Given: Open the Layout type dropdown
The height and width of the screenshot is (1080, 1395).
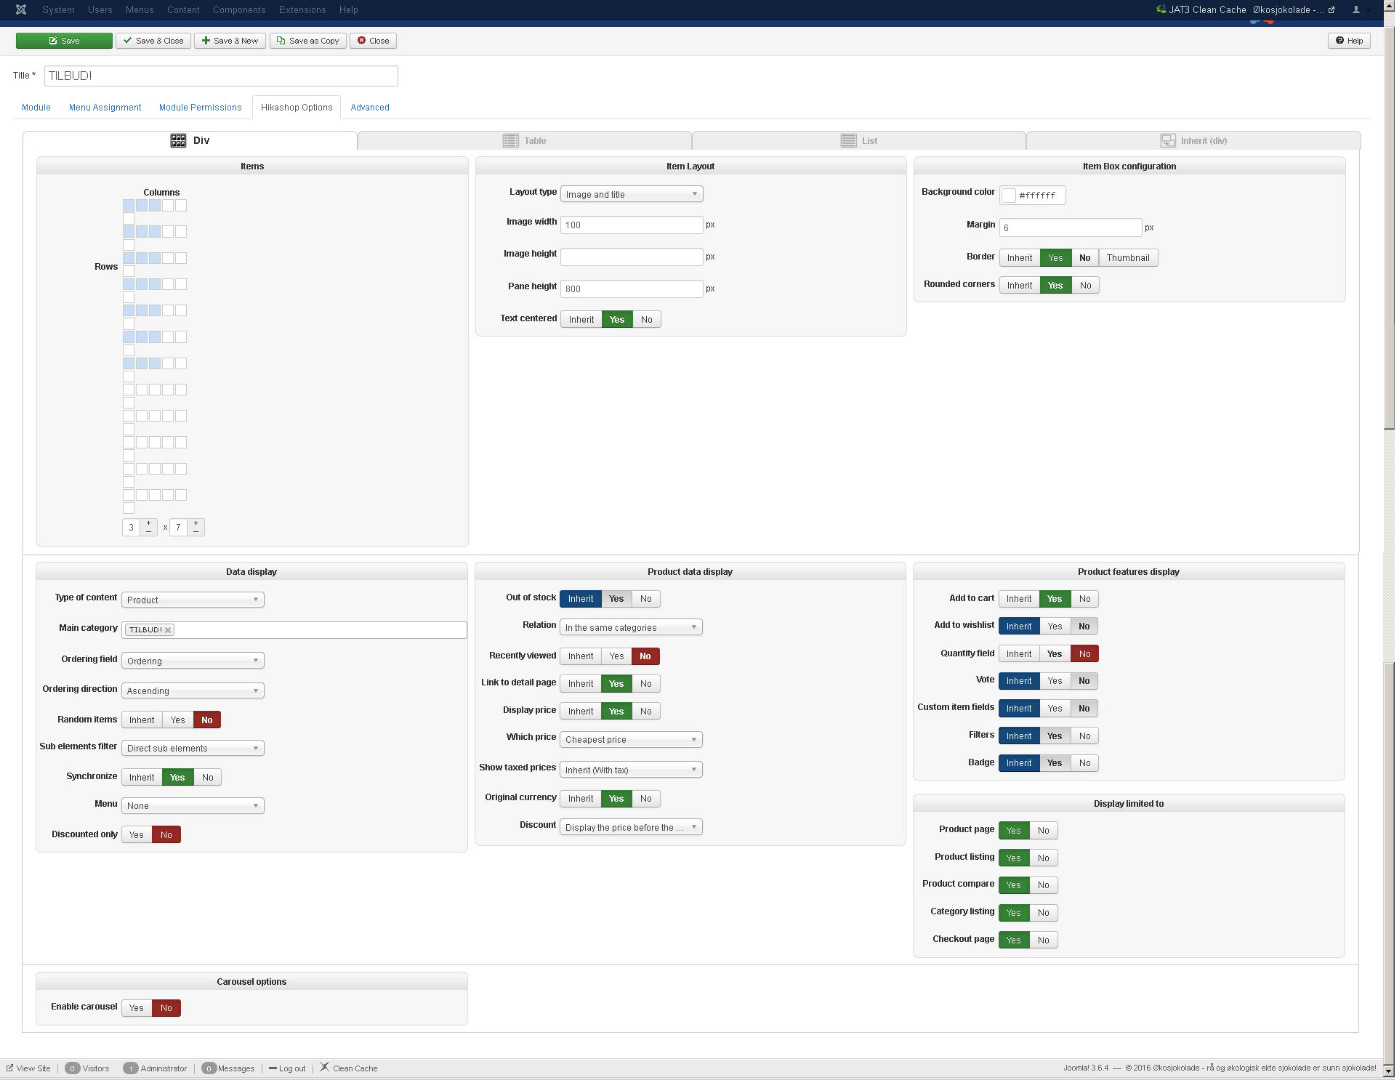Looking at the screenshot, I should 631,194.
